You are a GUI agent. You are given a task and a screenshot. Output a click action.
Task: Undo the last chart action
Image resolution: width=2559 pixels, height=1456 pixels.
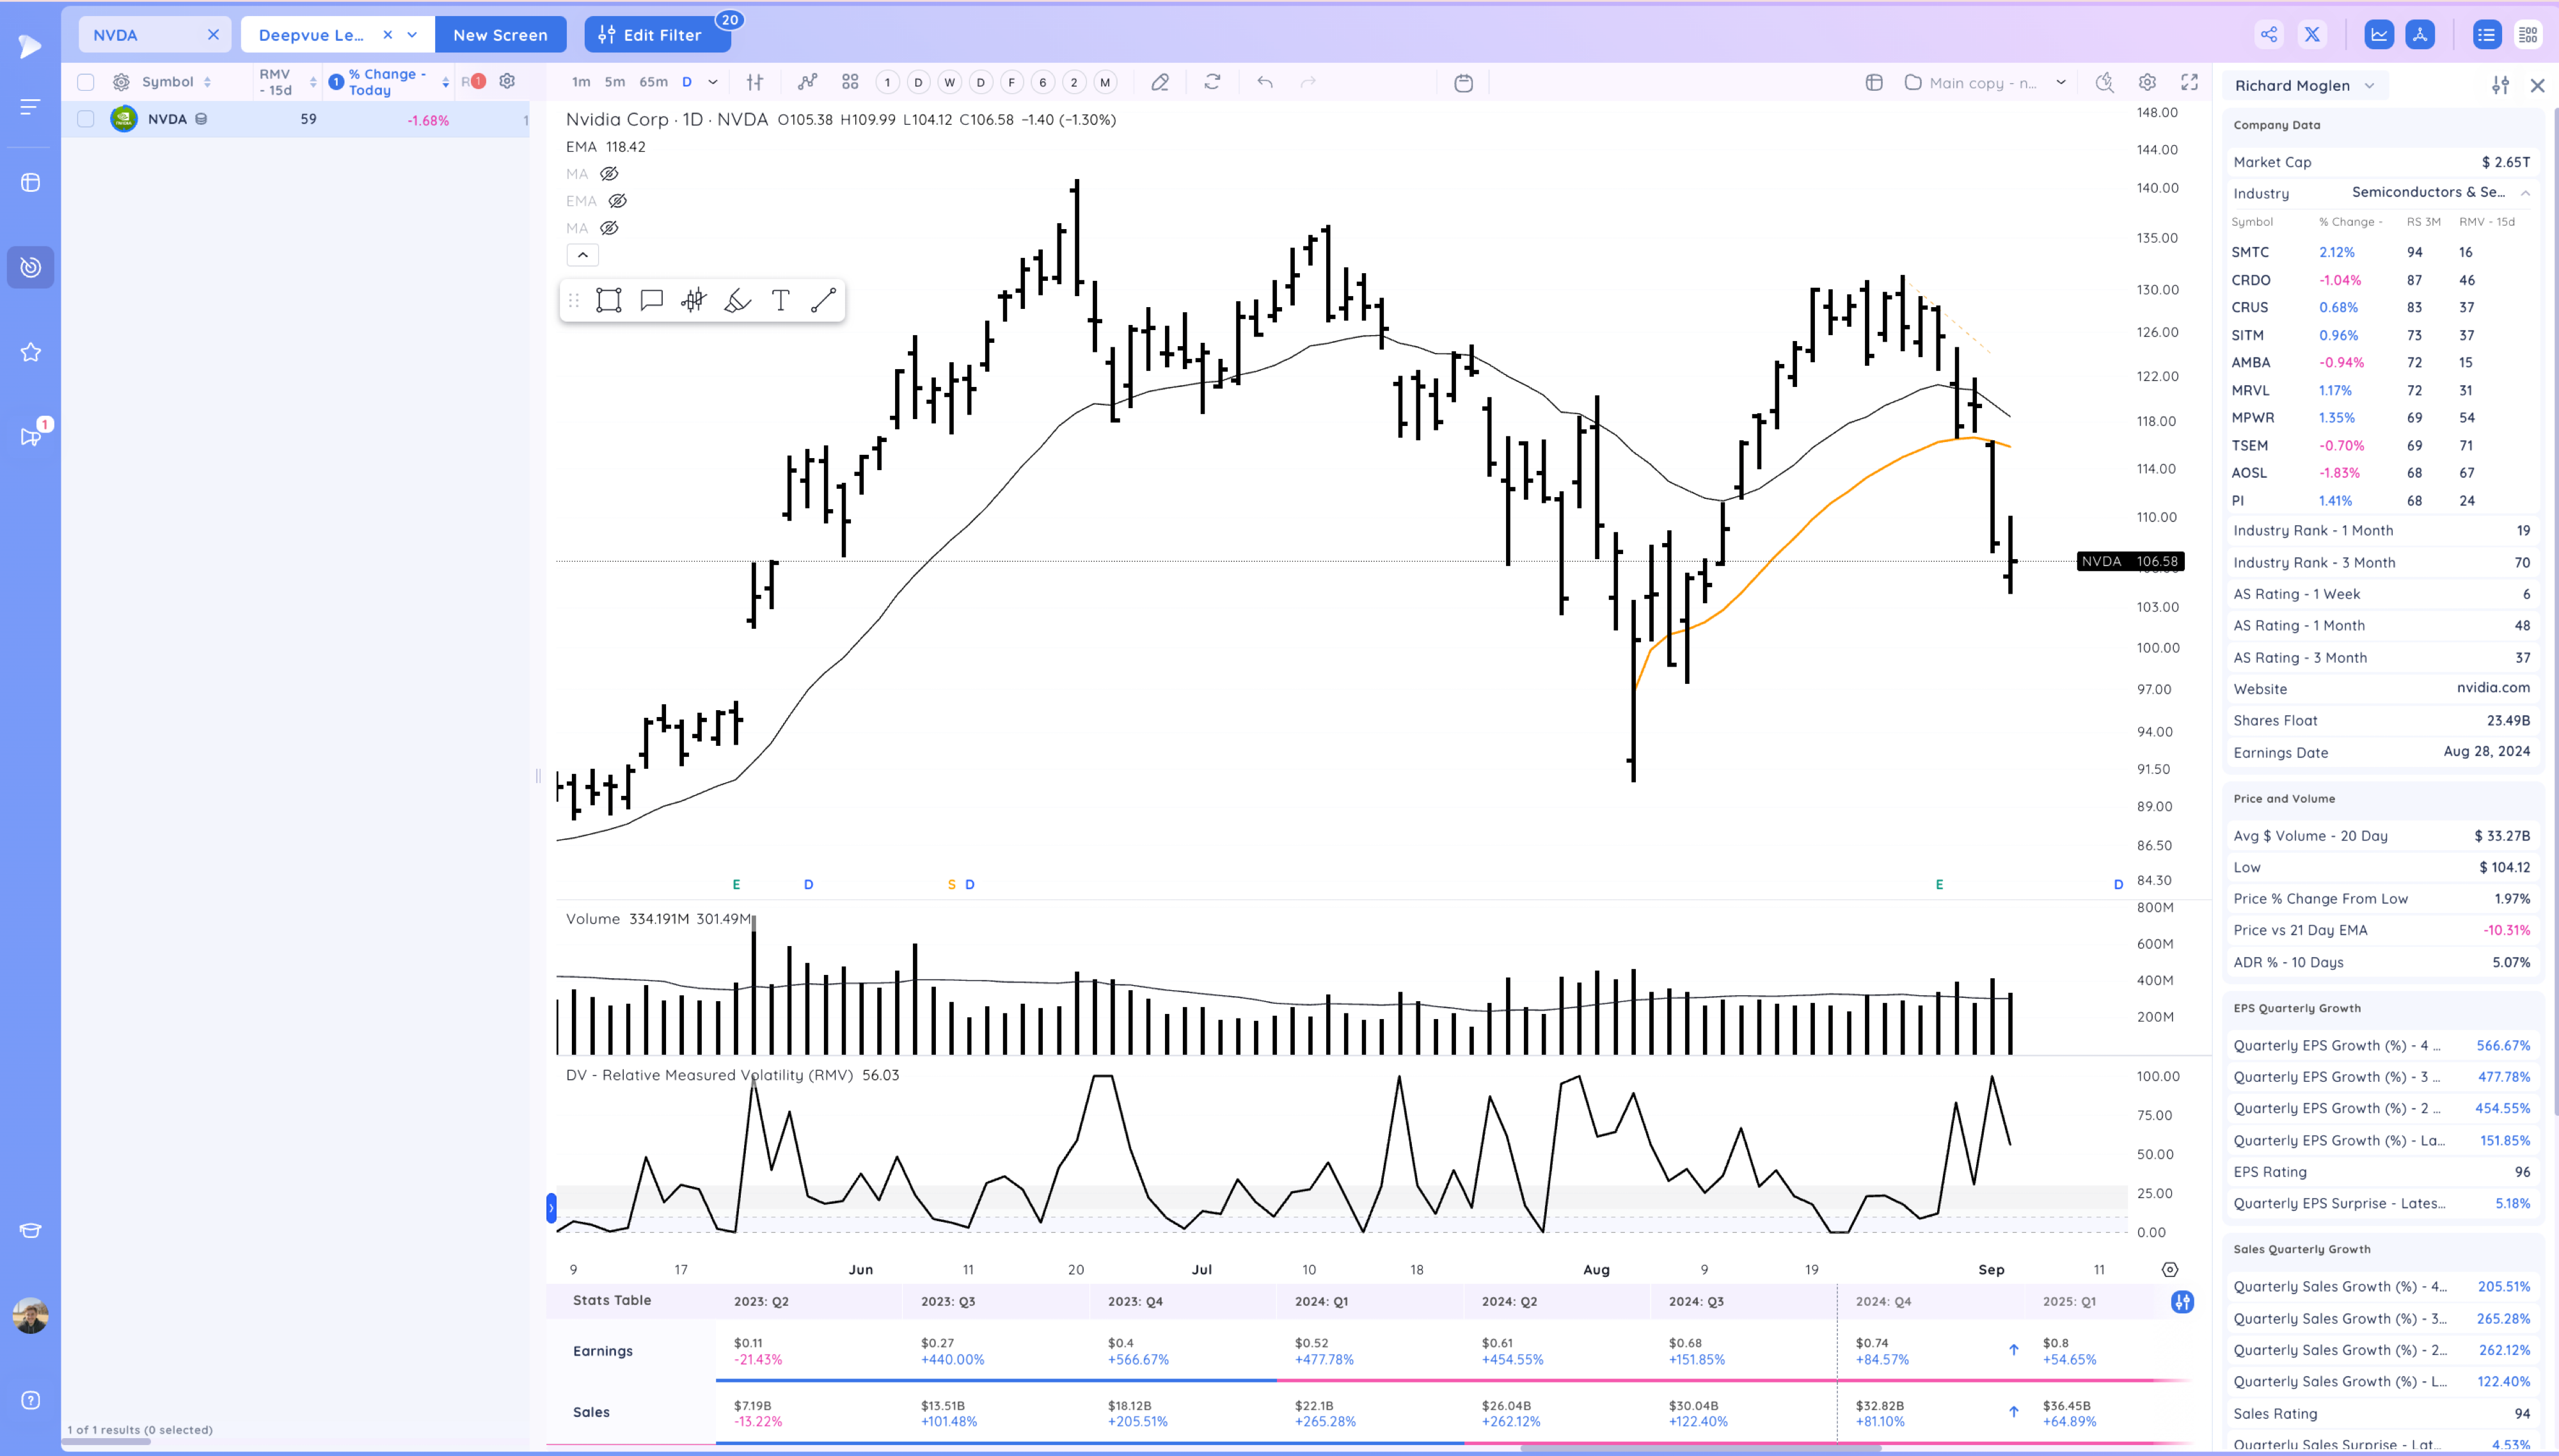tap(1265, 82)
